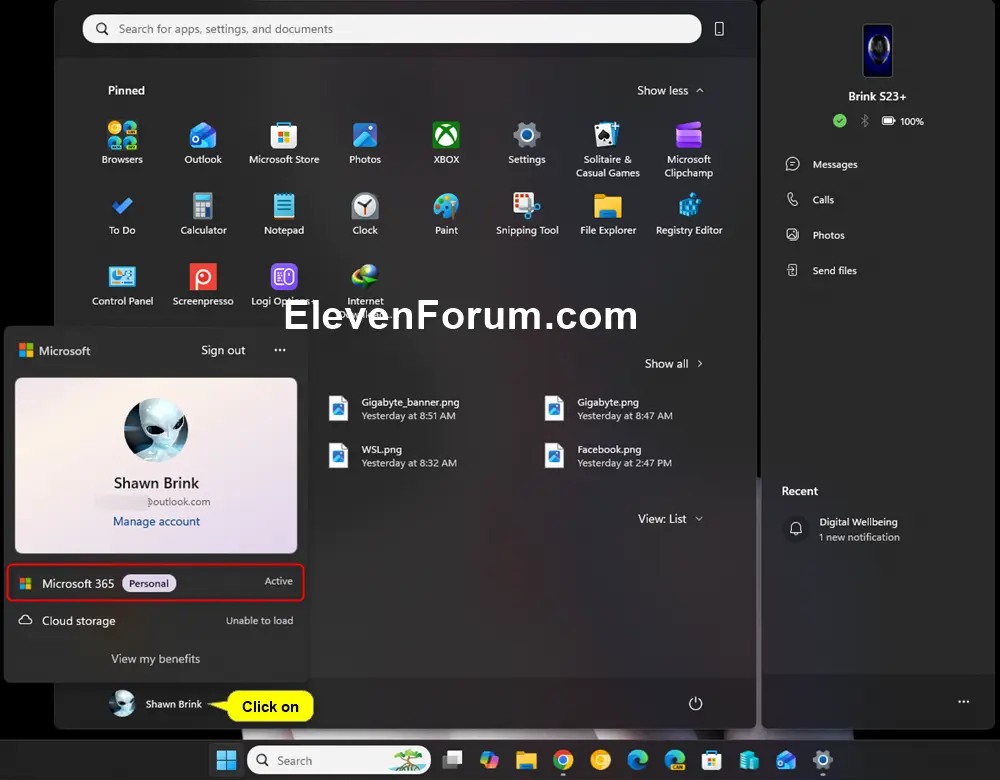Collapse pinned apps with Show less
Image resolution: width=1000 pixels, height=780 pixels.
click(670, 91)
